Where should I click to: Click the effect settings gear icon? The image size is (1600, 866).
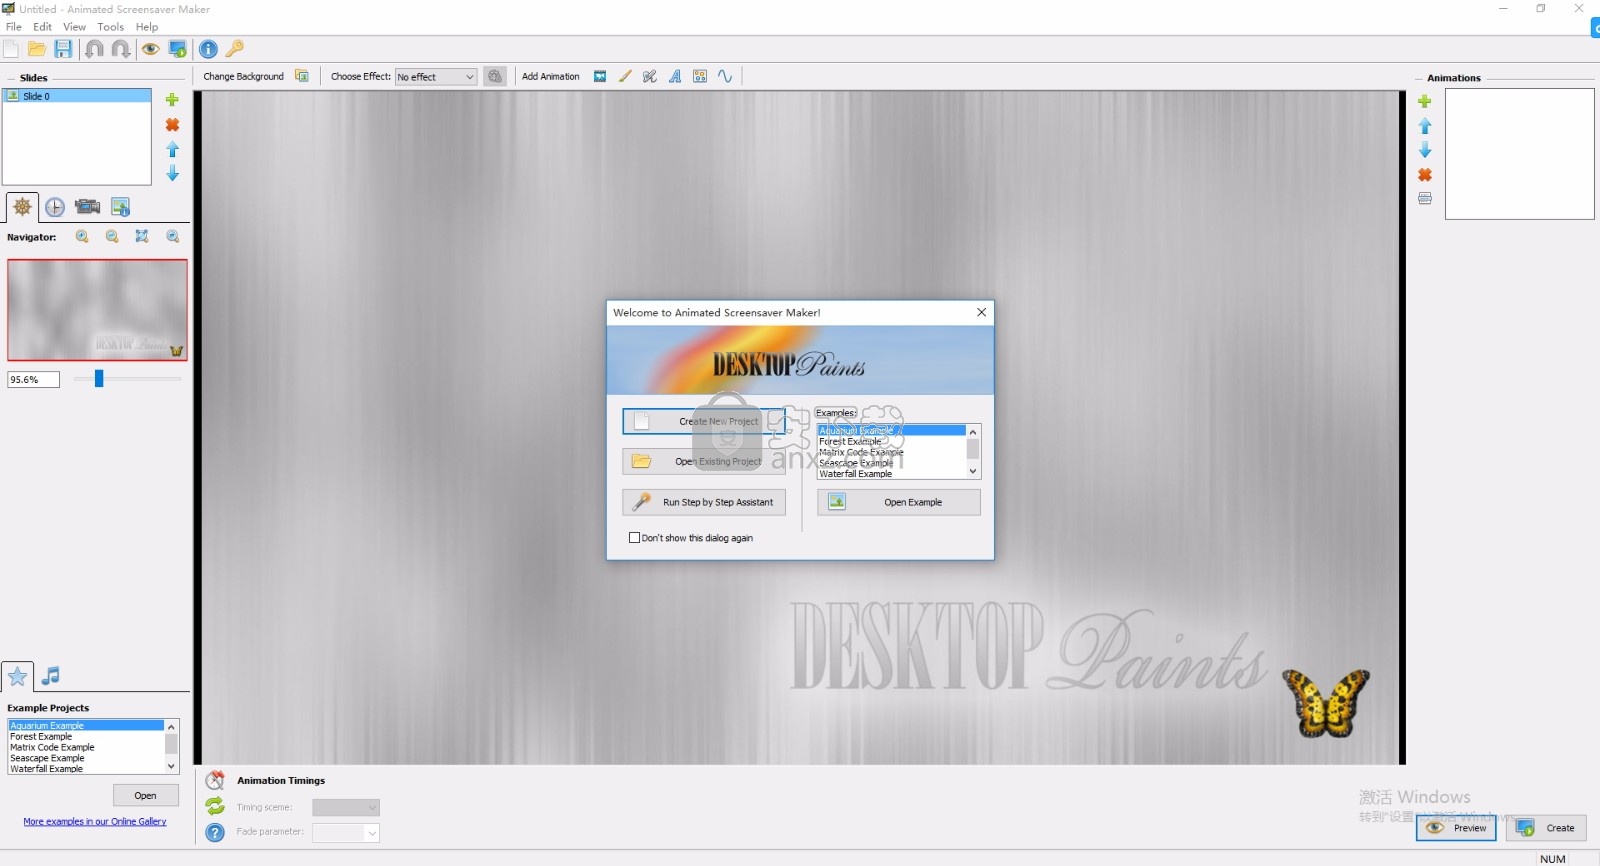(495, 76)
